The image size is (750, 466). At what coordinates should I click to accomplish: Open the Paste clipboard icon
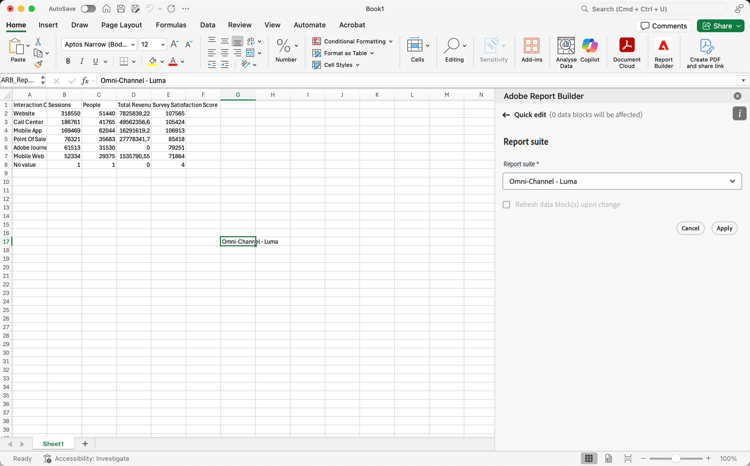[x=16, y=47]
